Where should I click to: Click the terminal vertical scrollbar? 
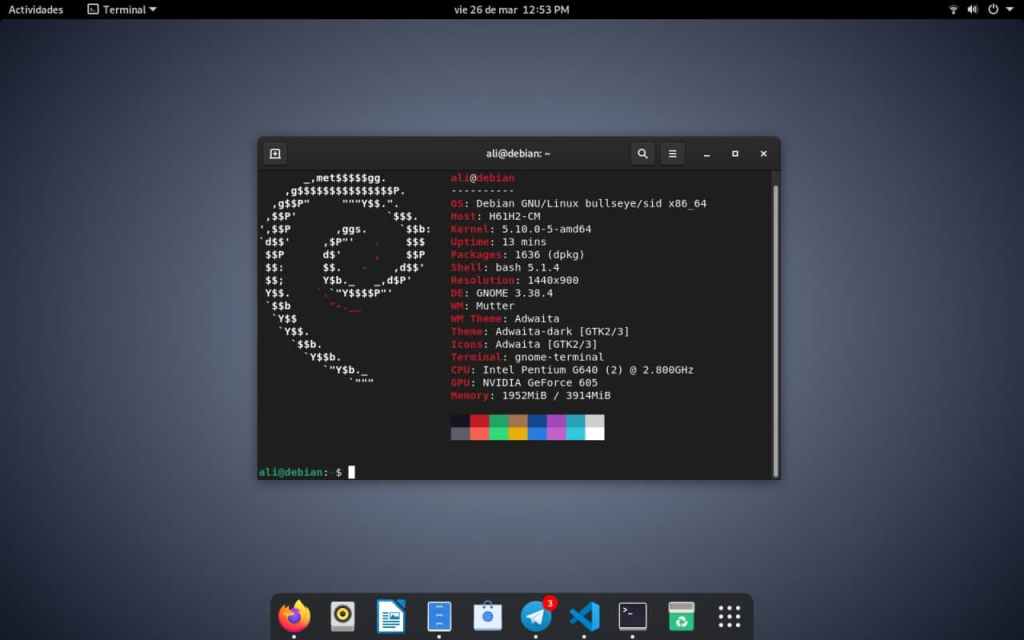(775, 320)
